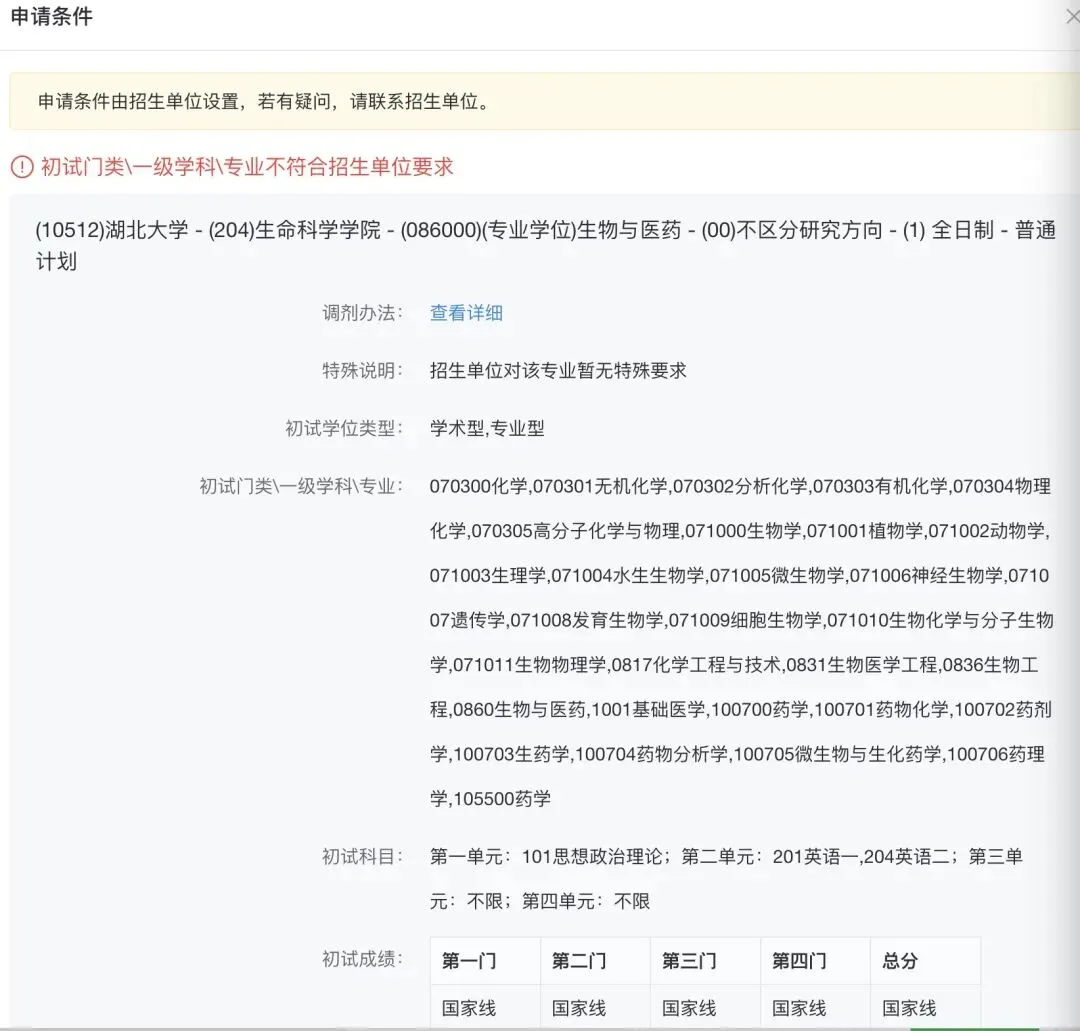This screenshot has width=1080, height=1031.
Task: Click the line containing 0860生物与医药
Action: pos(740,709)
